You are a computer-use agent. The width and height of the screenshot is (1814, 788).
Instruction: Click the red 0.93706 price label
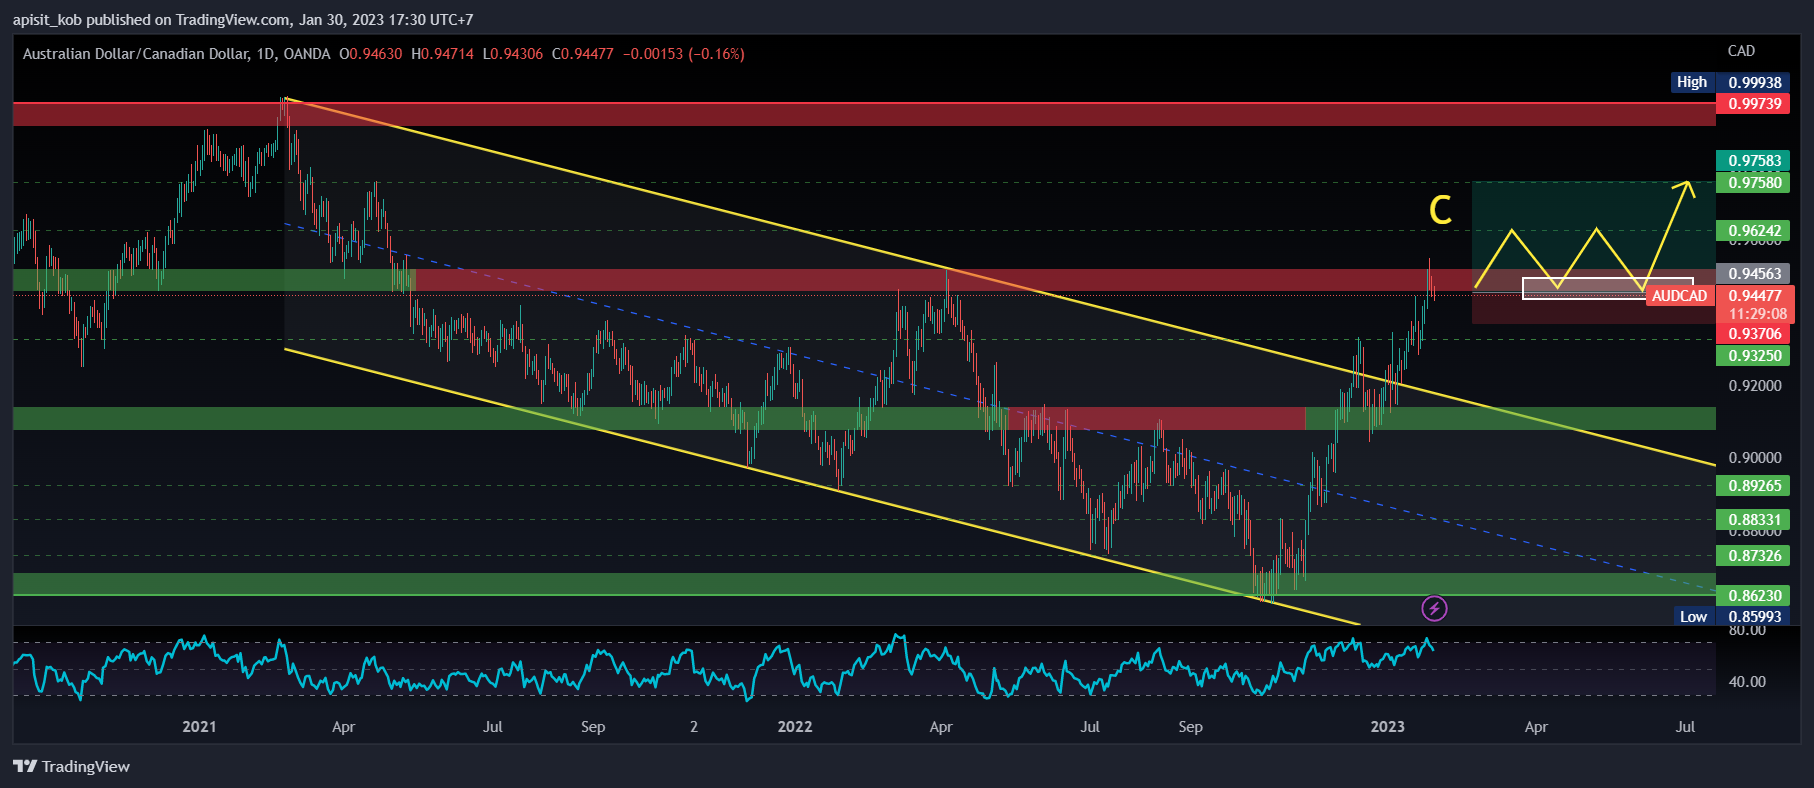tap(1755, 334)
